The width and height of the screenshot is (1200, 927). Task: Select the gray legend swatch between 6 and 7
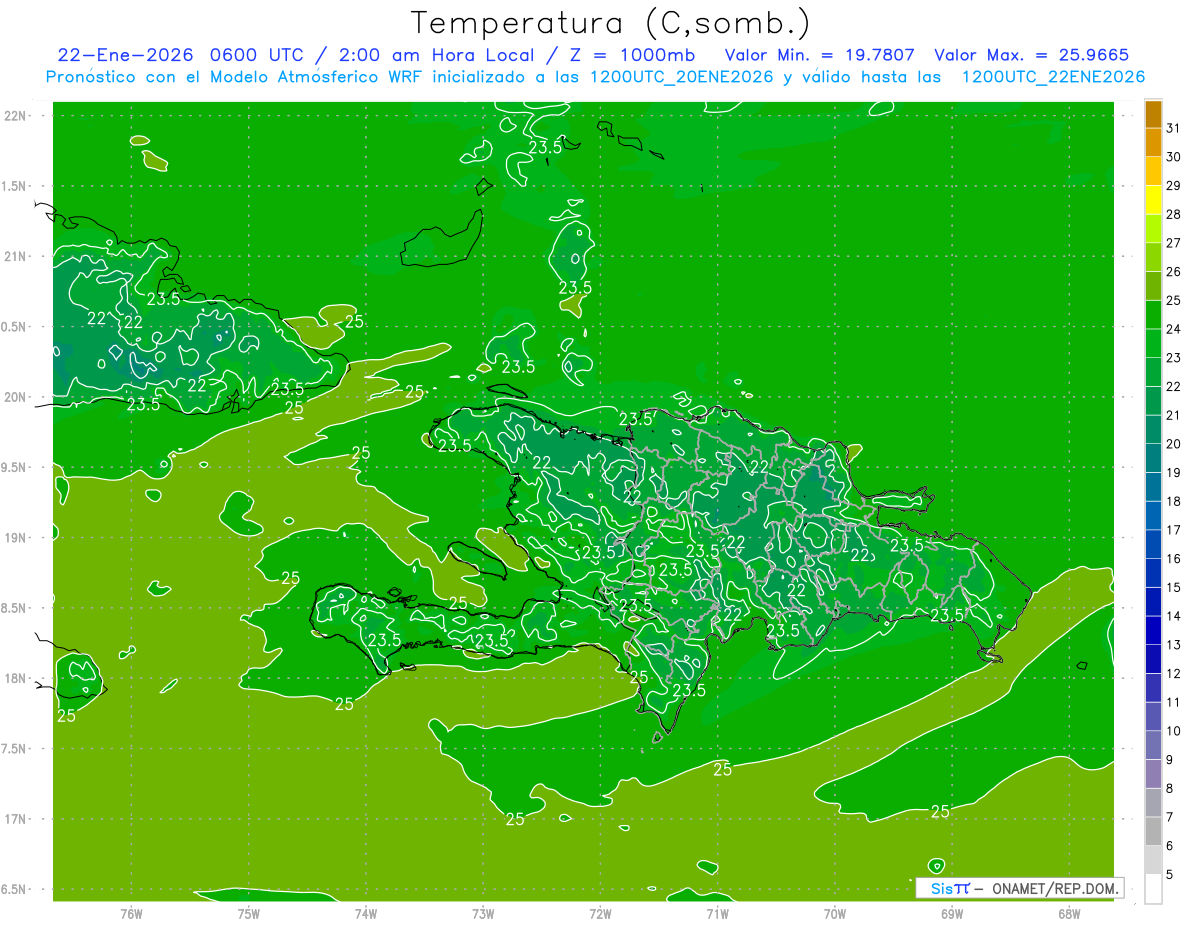click(1153, 831)
